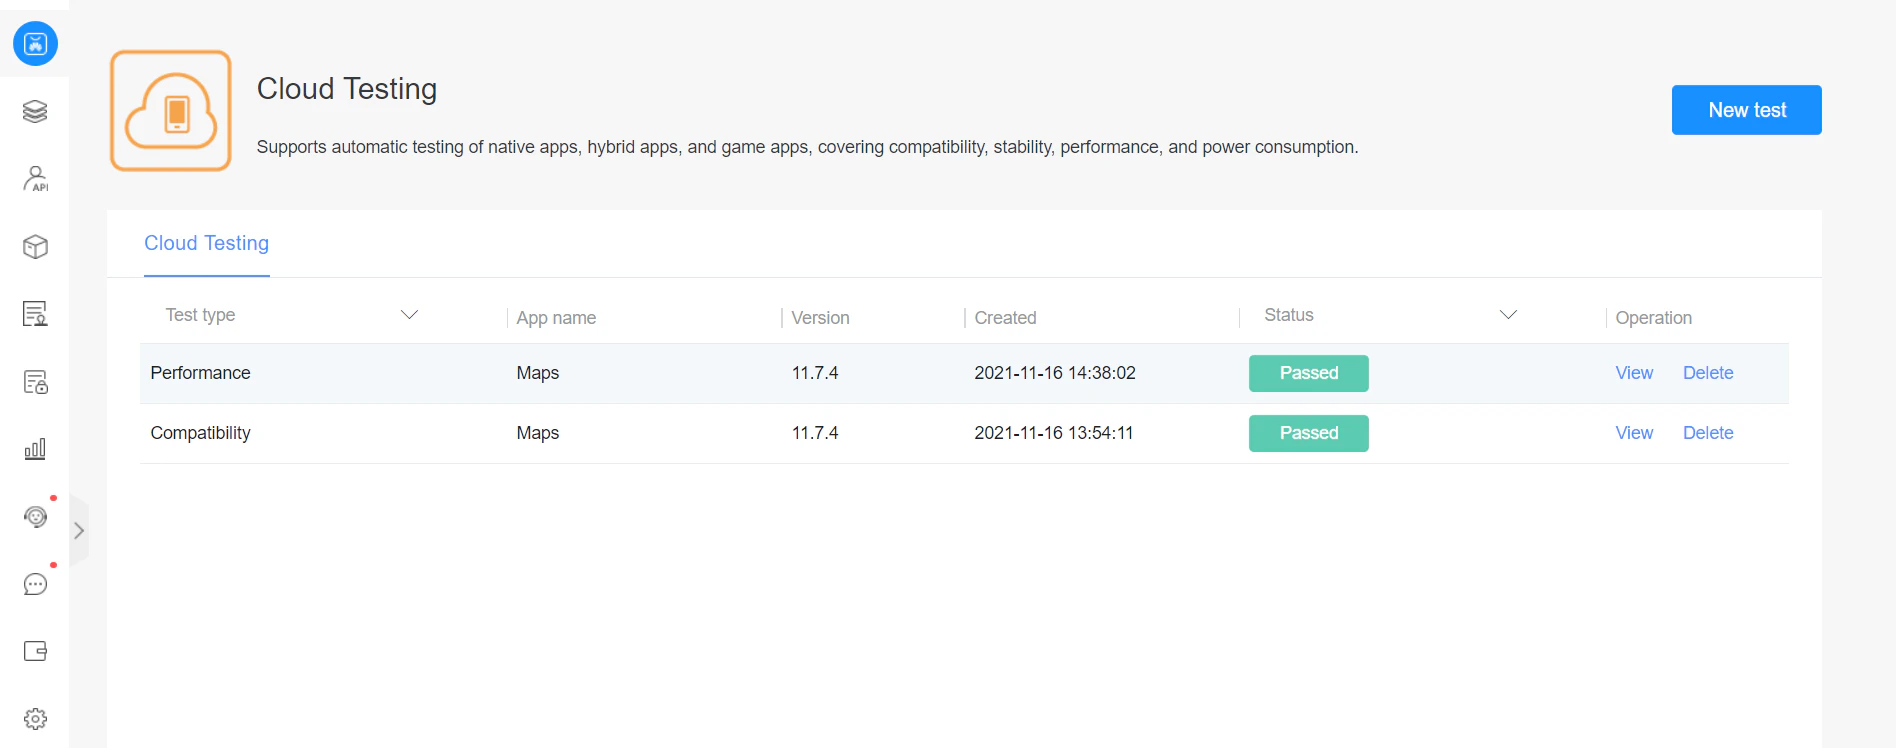Click the Supports automatic testing description text
Viewport: 1896px width, 748px height.
click(807, 147)
